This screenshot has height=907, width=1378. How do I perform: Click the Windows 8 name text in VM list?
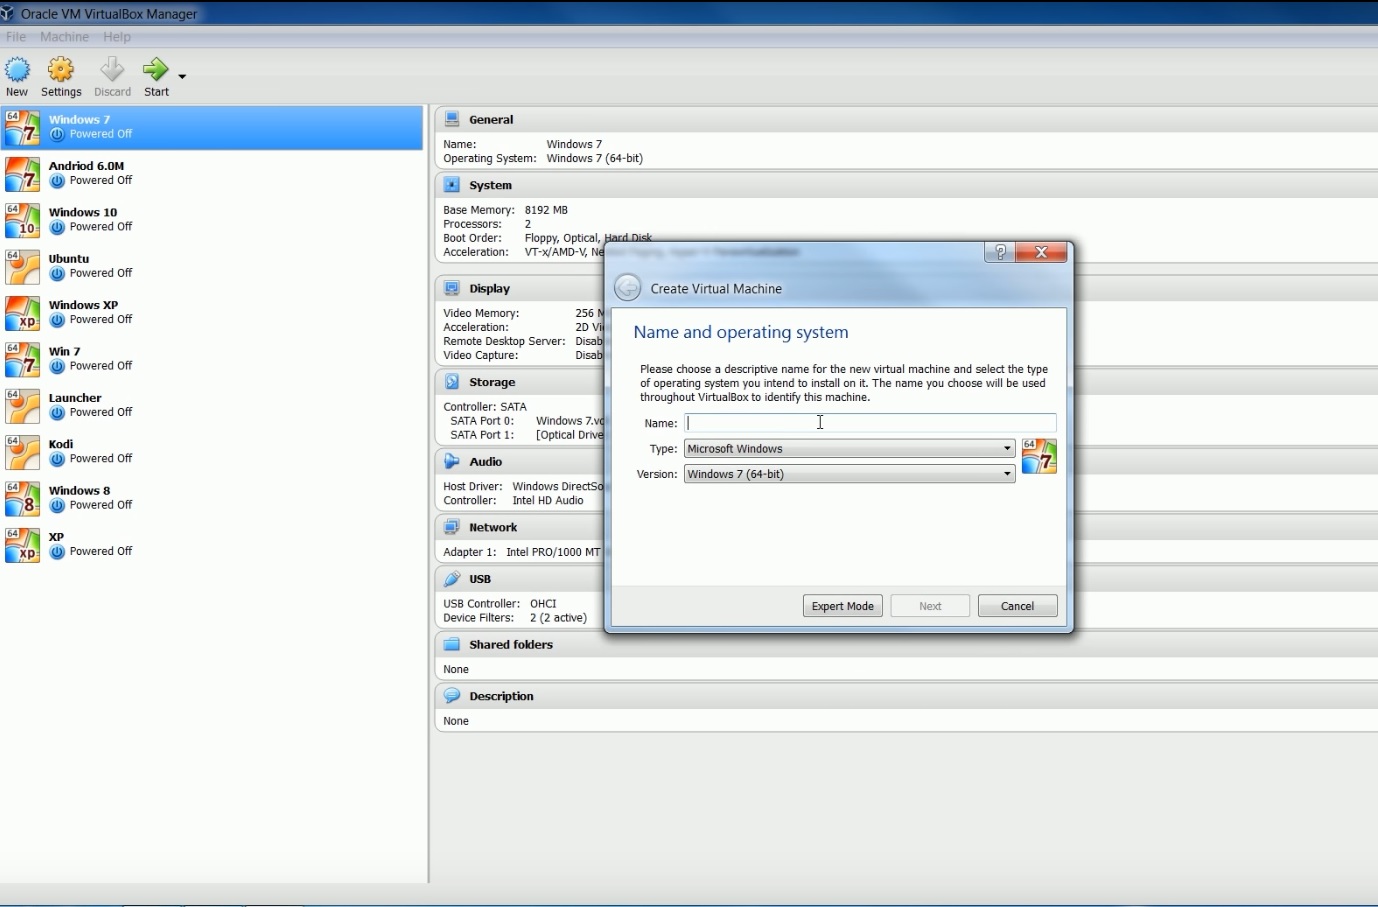click(80, 491)
